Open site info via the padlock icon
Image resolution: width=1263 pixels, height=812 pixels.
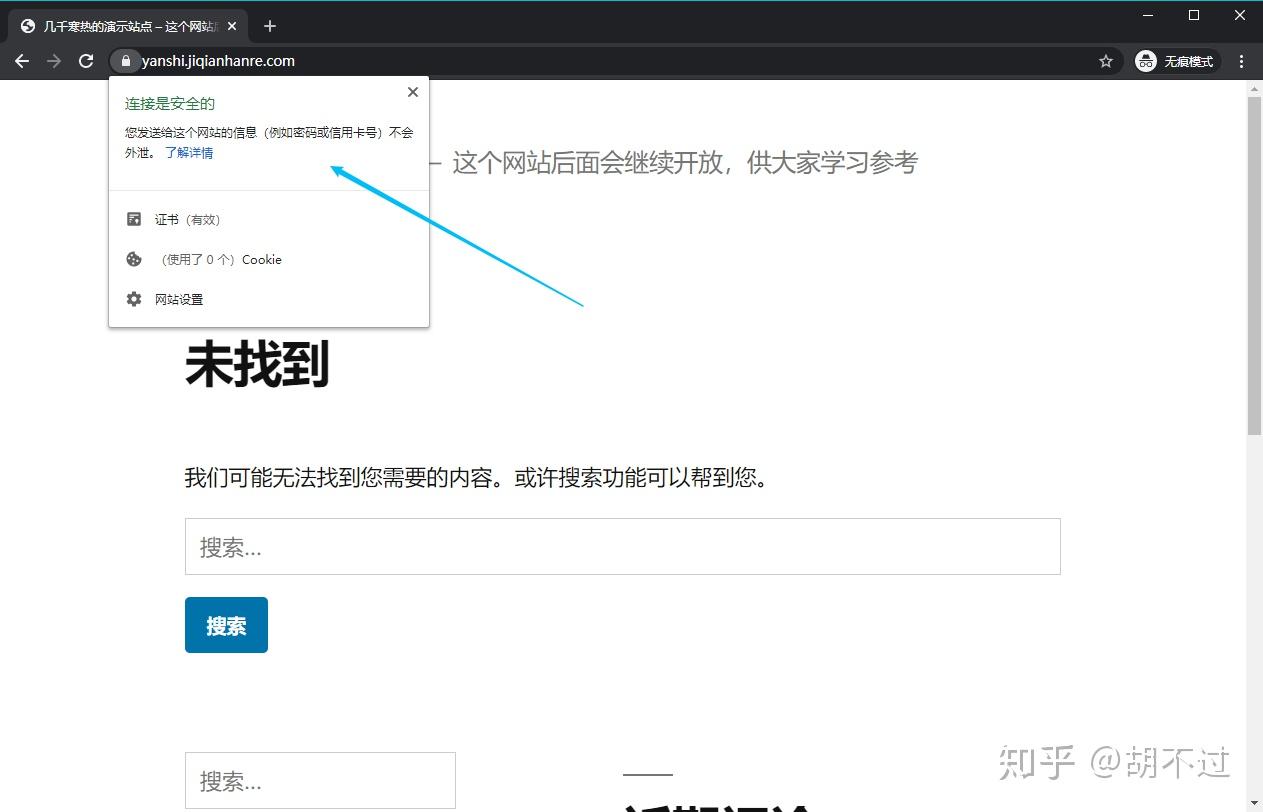point(125,61)
